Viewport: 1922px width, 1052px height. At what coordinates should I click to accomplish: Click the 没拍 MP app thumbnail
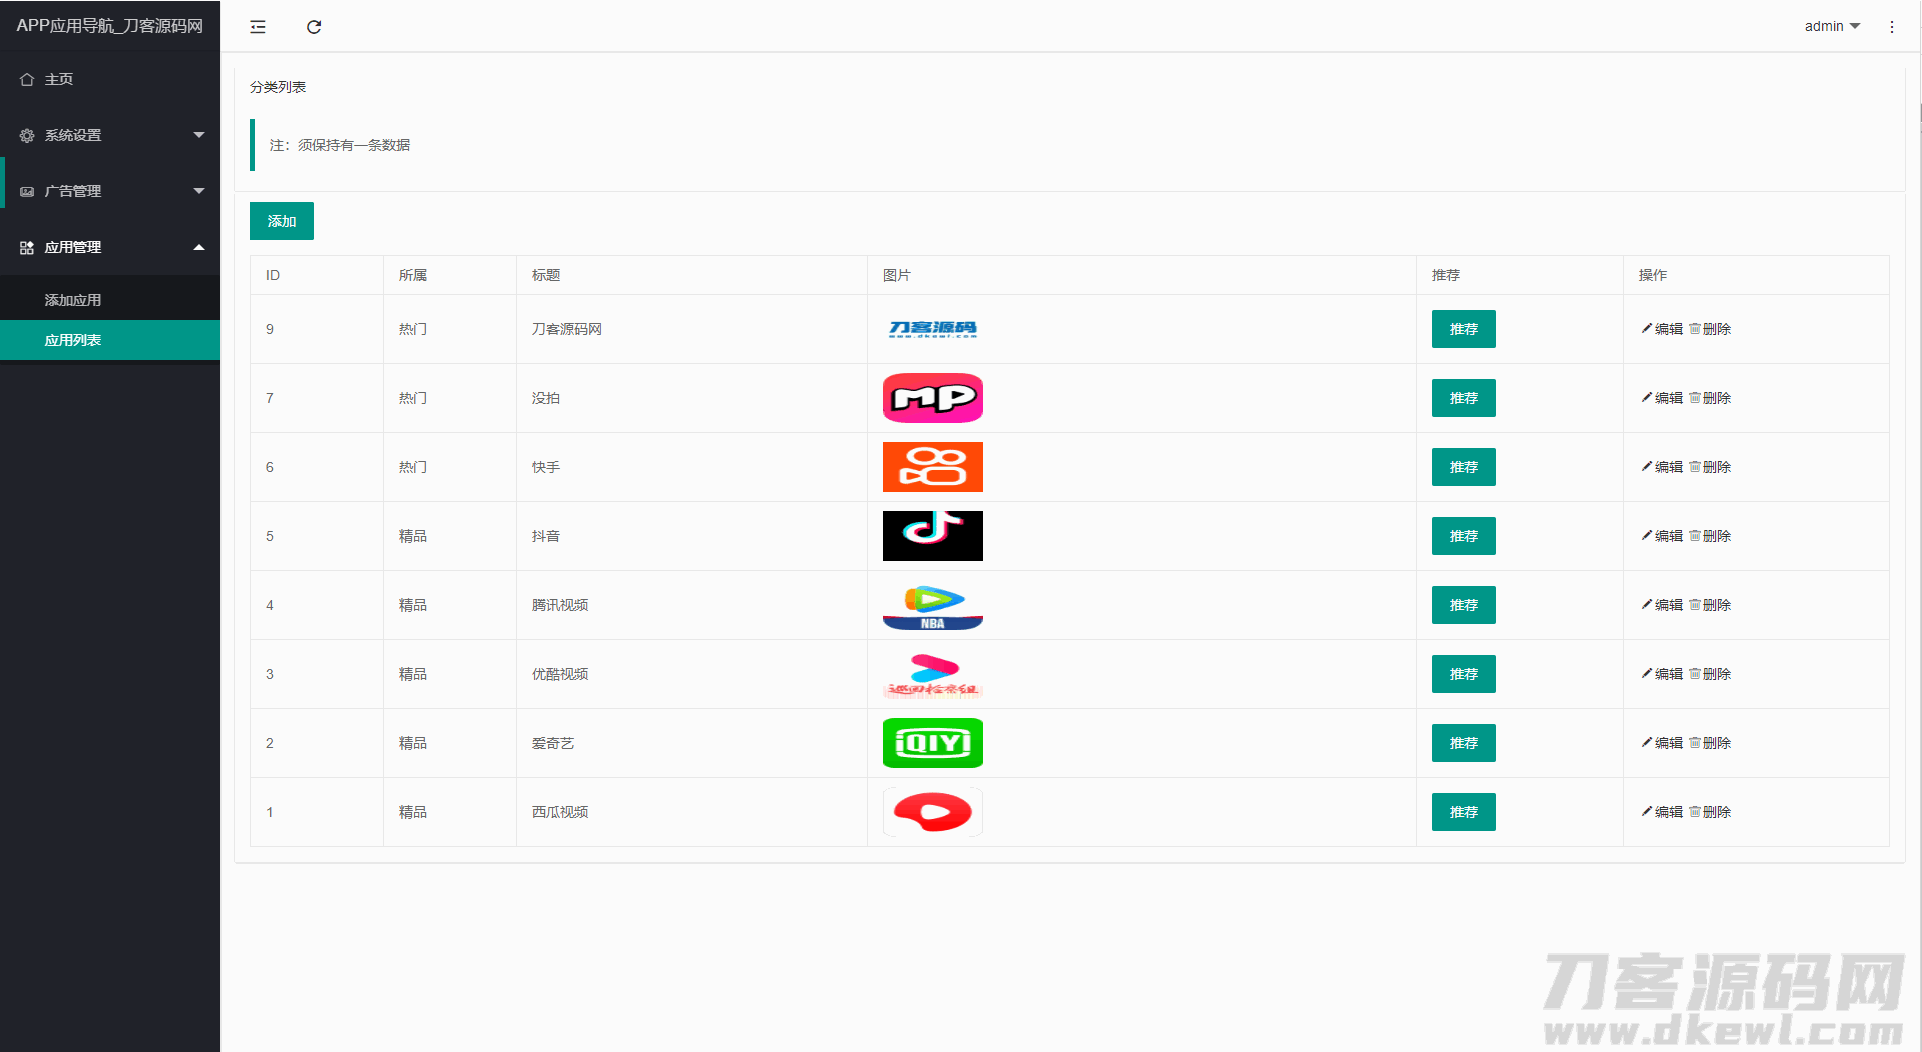932,398
